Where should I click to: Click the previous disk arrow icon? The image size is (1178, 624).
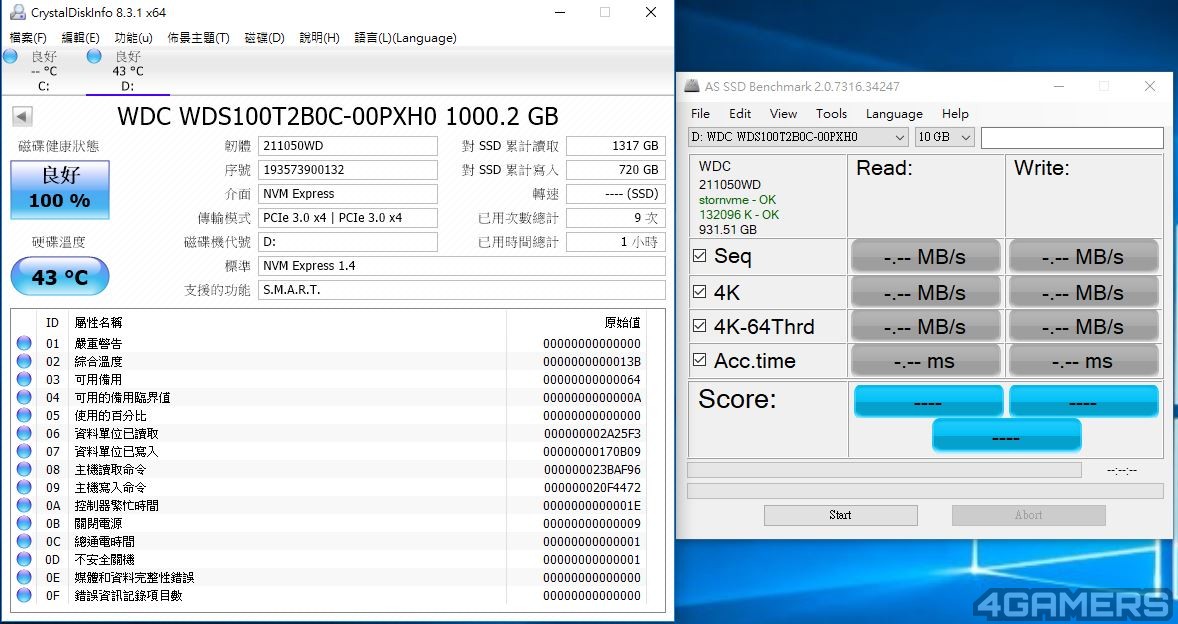point(22,116)
